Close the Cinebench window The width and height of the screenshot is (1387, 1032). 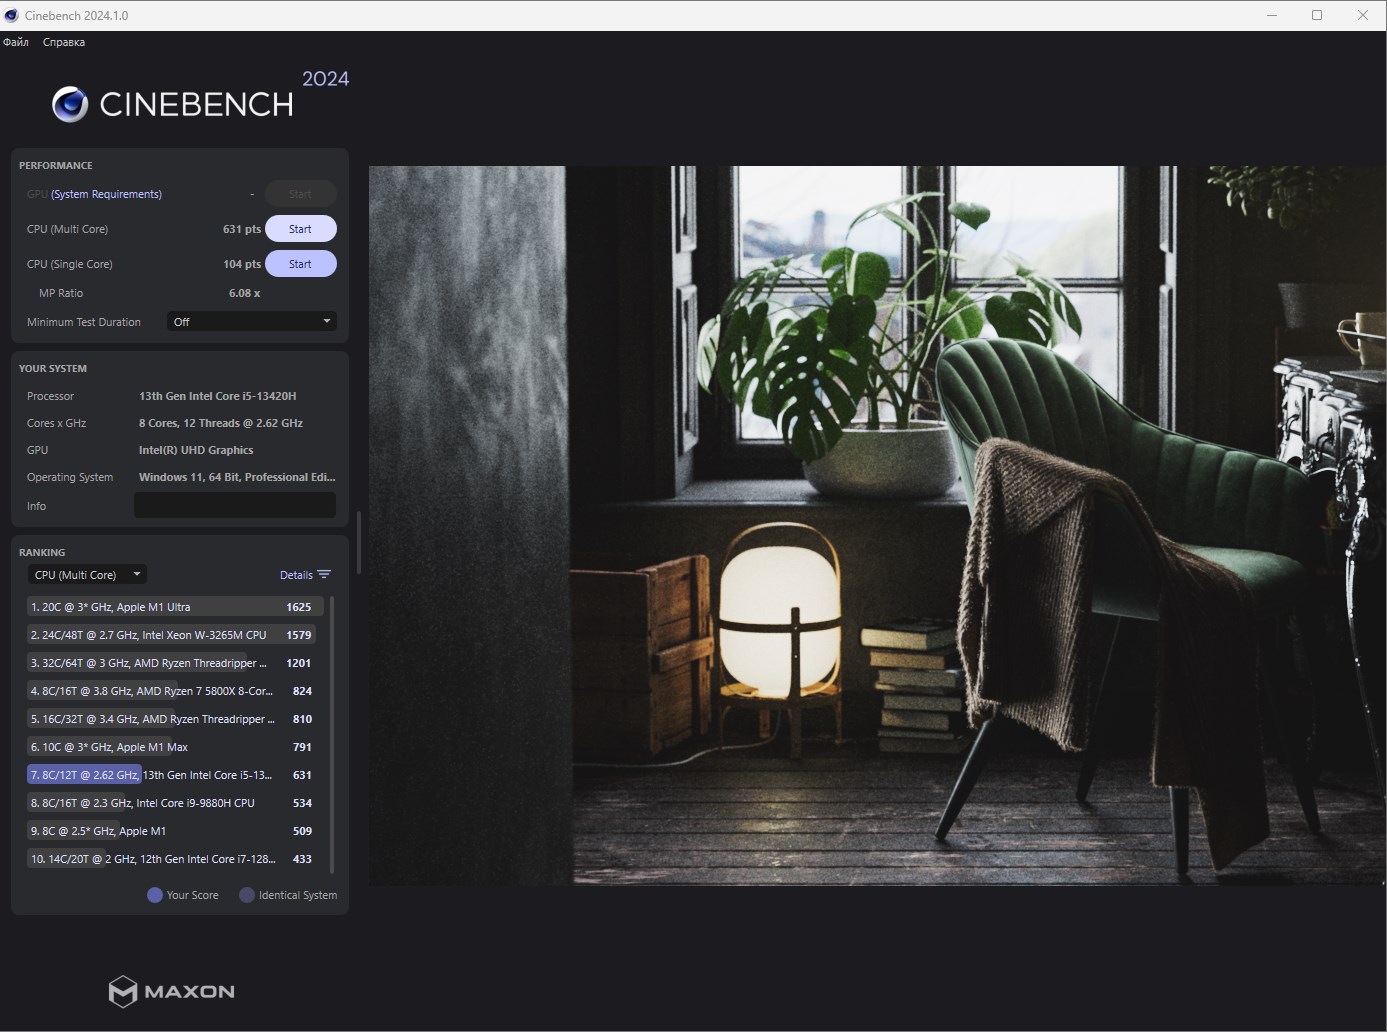1363,15
